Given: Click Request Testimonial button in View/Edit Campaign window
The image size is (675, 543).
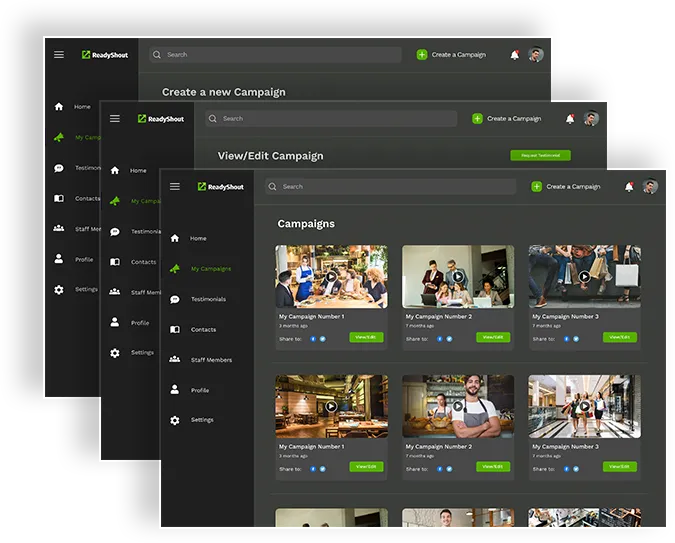Looking at the screenshot, I should [x=540, y=155].
